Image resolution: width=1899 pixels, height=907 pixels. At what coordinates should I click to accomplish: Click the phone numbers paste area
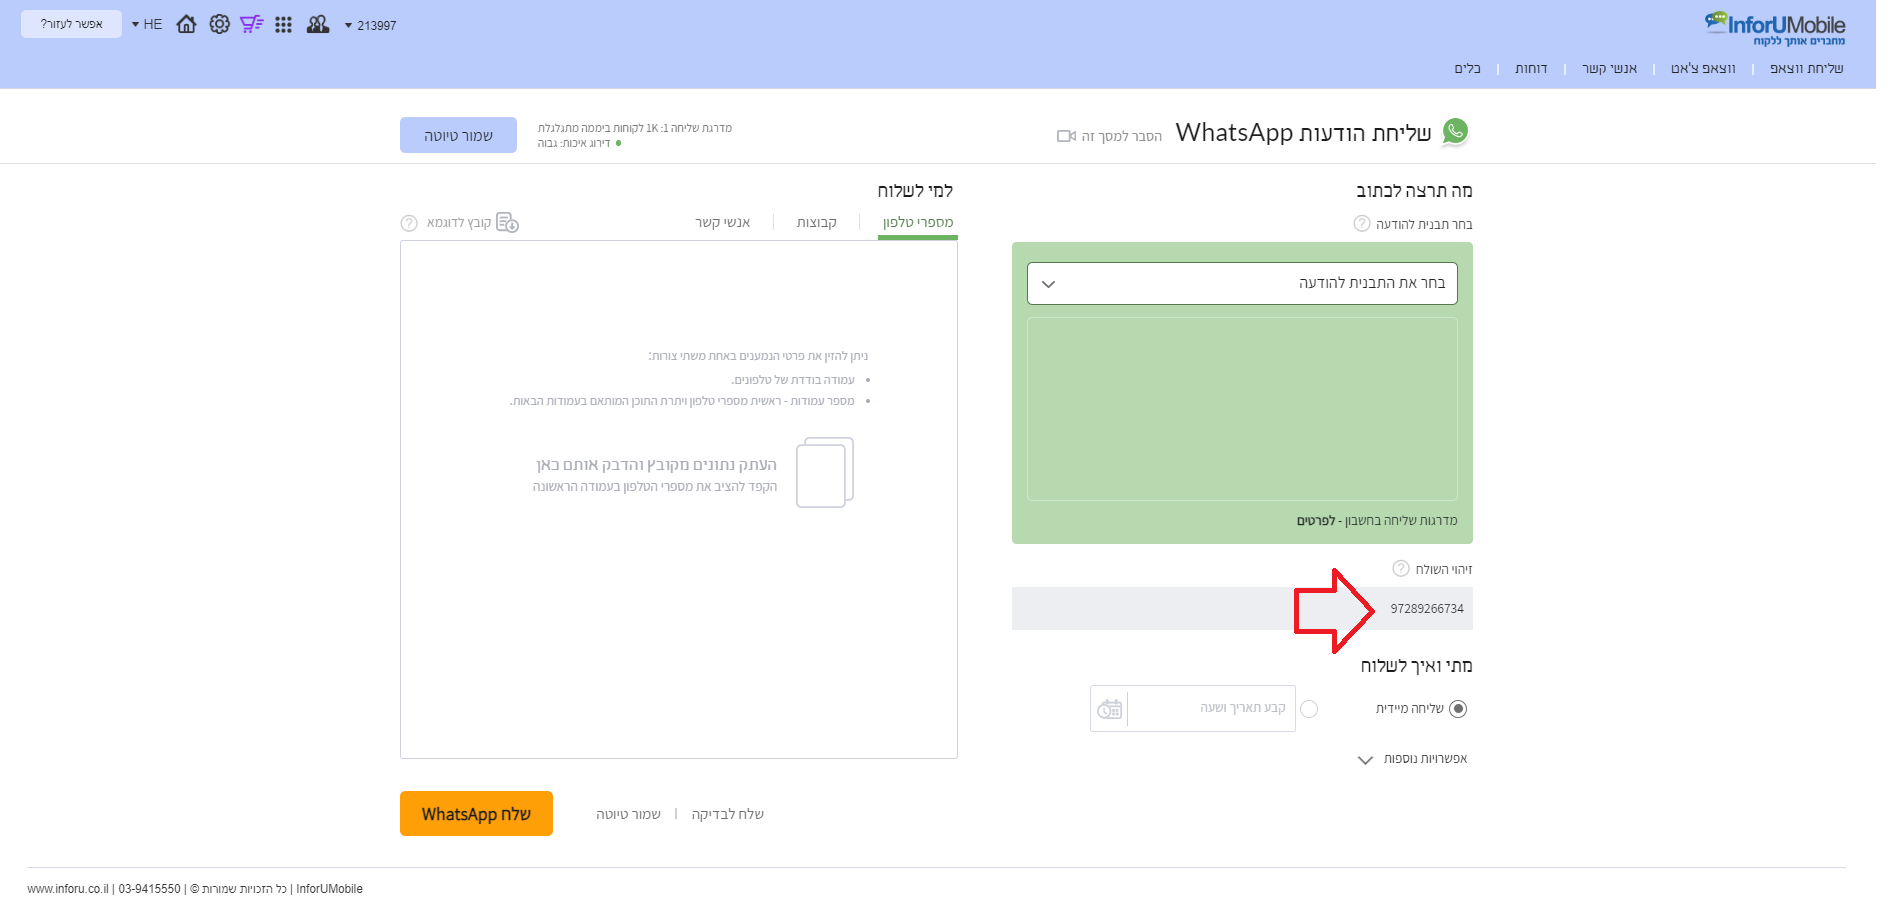(x=679, y=499)
